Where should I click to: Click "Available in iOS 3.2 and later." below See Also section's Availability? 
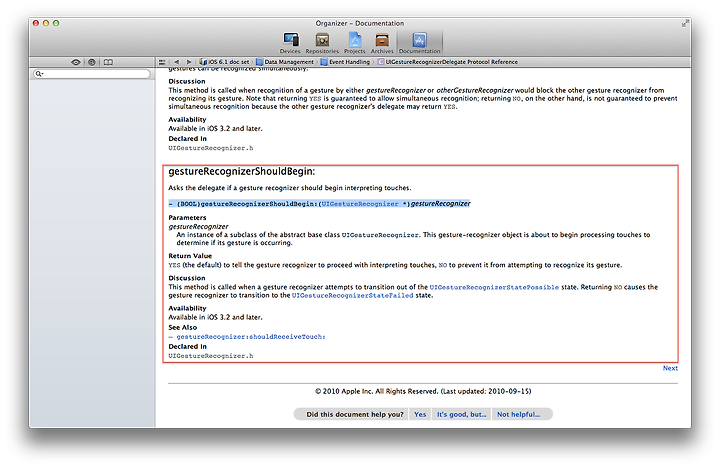click(x=215, y=317)
